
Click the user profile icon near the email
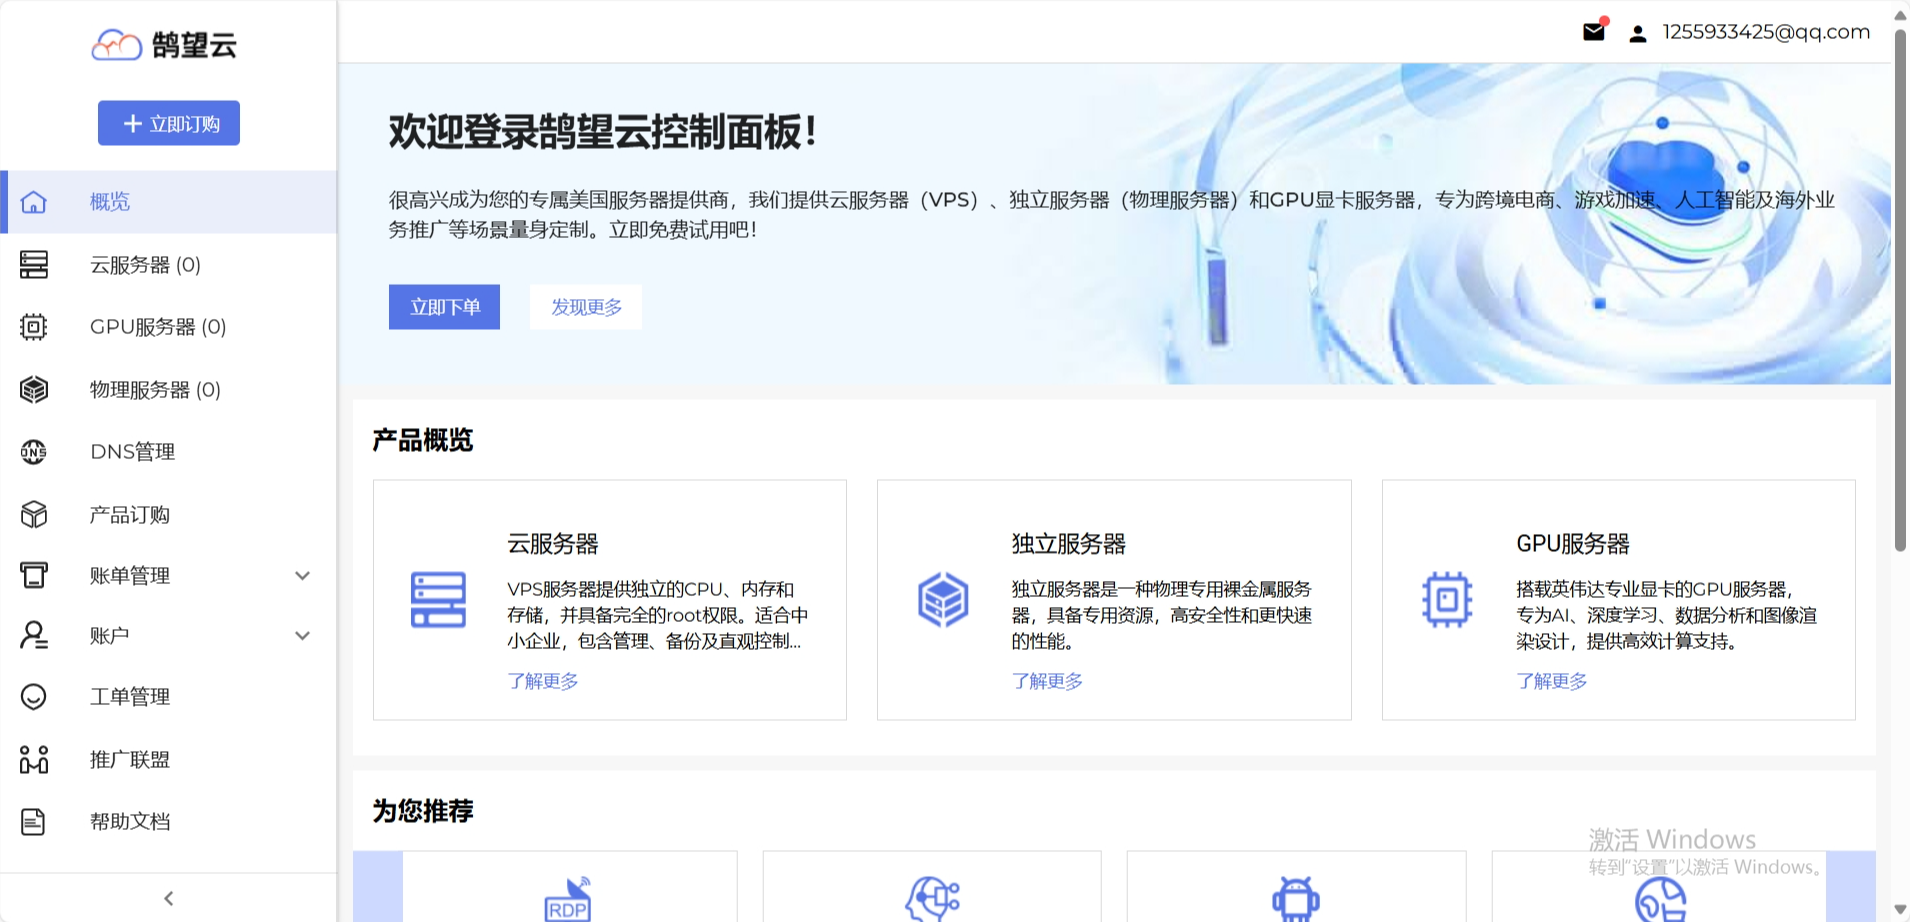1637,32
